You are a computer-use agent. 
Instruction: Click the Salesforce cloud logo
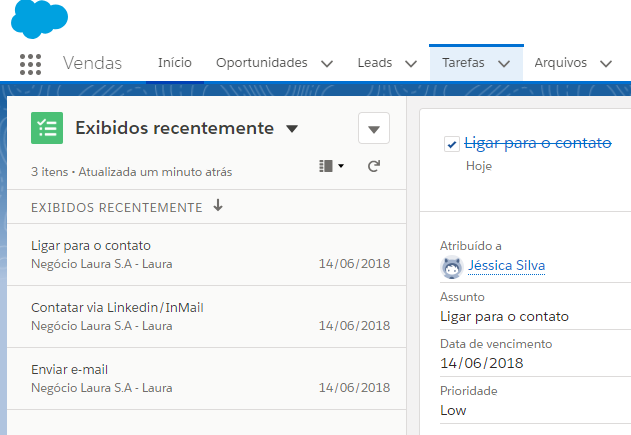click(41, 19)
